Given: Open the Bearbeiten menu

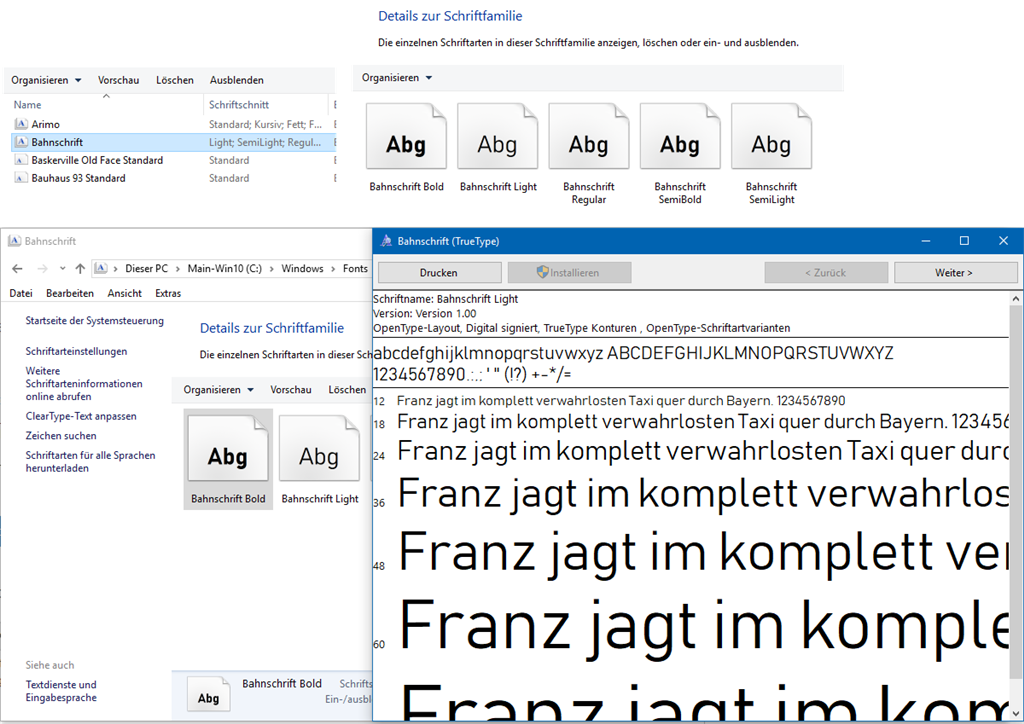Looking at the screenshot, I should point(70,293).
